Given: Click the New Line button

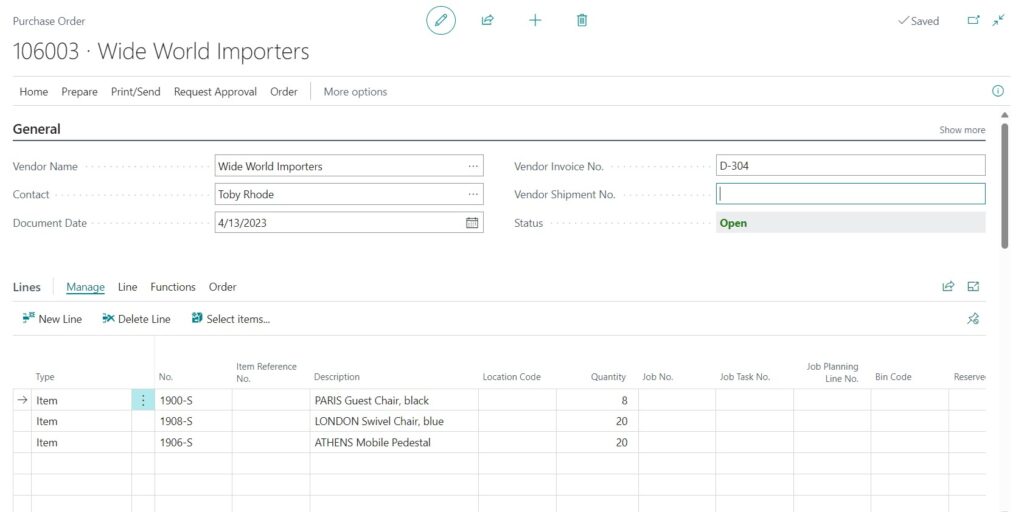Looking at the screenshot, I should pos(52,319).
